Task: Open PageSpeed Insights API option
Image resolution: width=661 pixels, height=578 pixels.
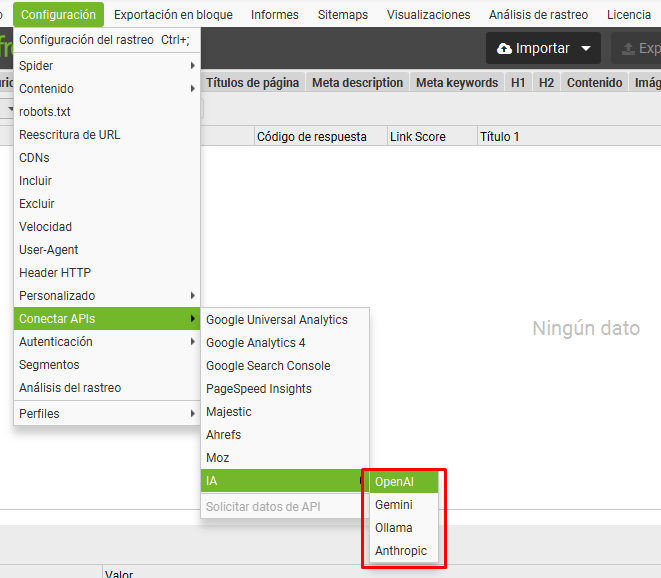Action: click(259, 389)
